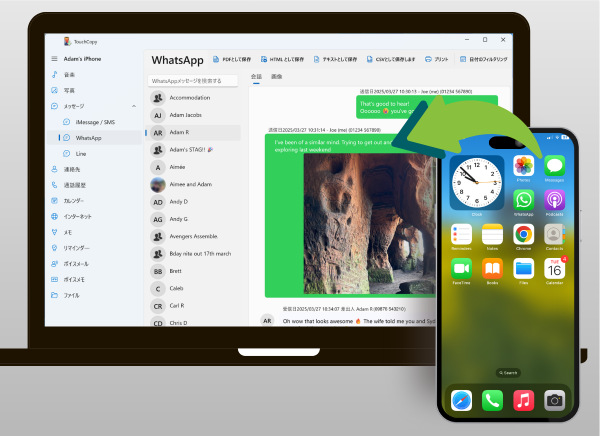
Task: Tap the Calendar app on the iPhone
Action: 554,269
